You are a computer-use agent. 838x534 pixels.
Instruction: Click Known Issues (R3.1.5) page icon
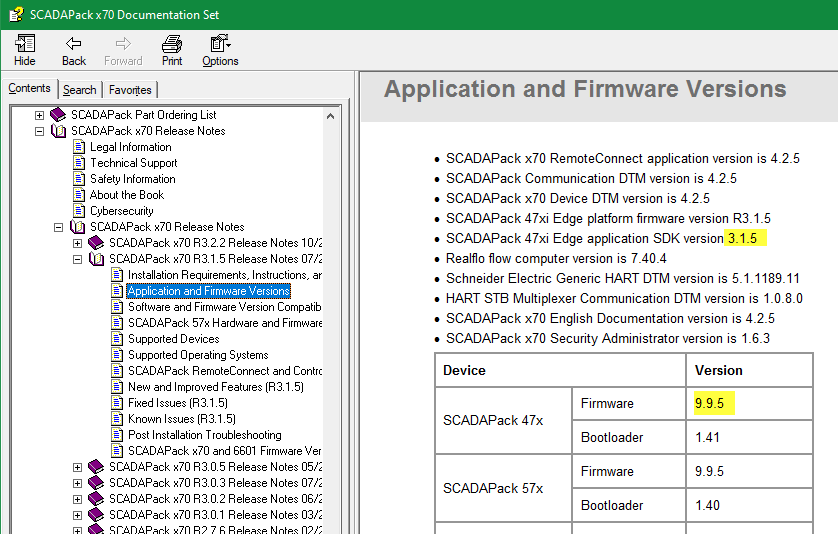117,419
